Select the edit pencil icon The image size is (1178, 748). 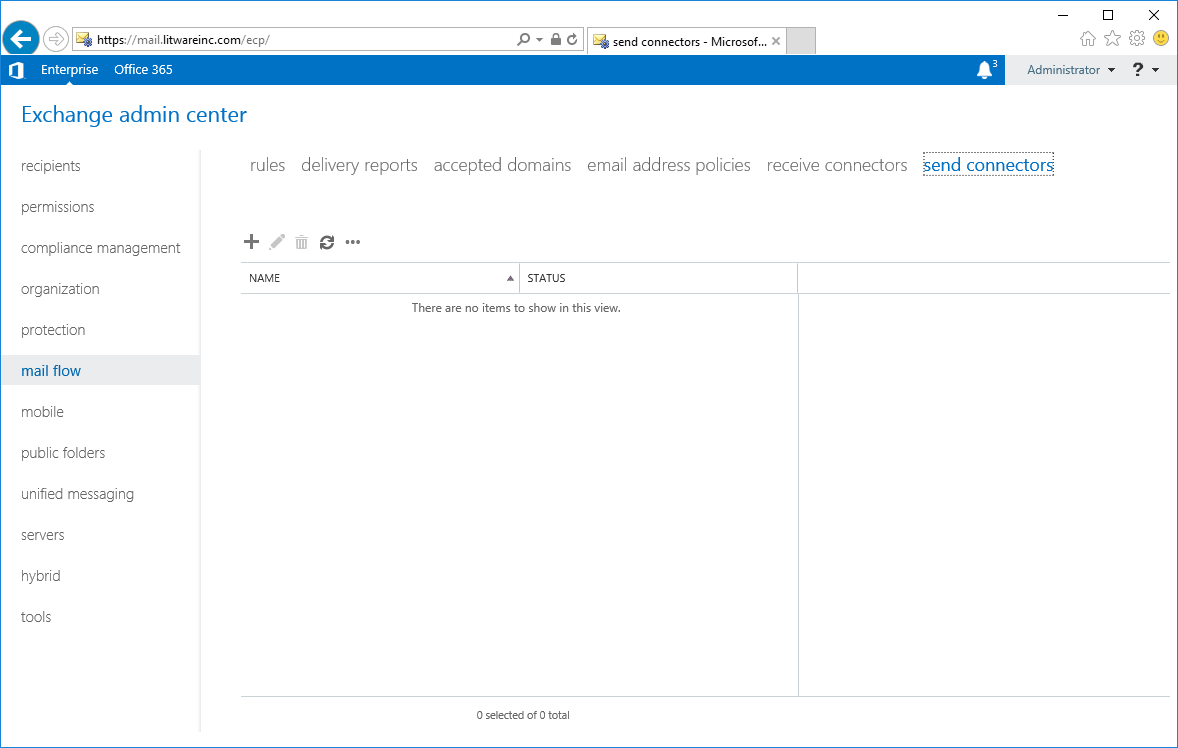coord(276,242)
